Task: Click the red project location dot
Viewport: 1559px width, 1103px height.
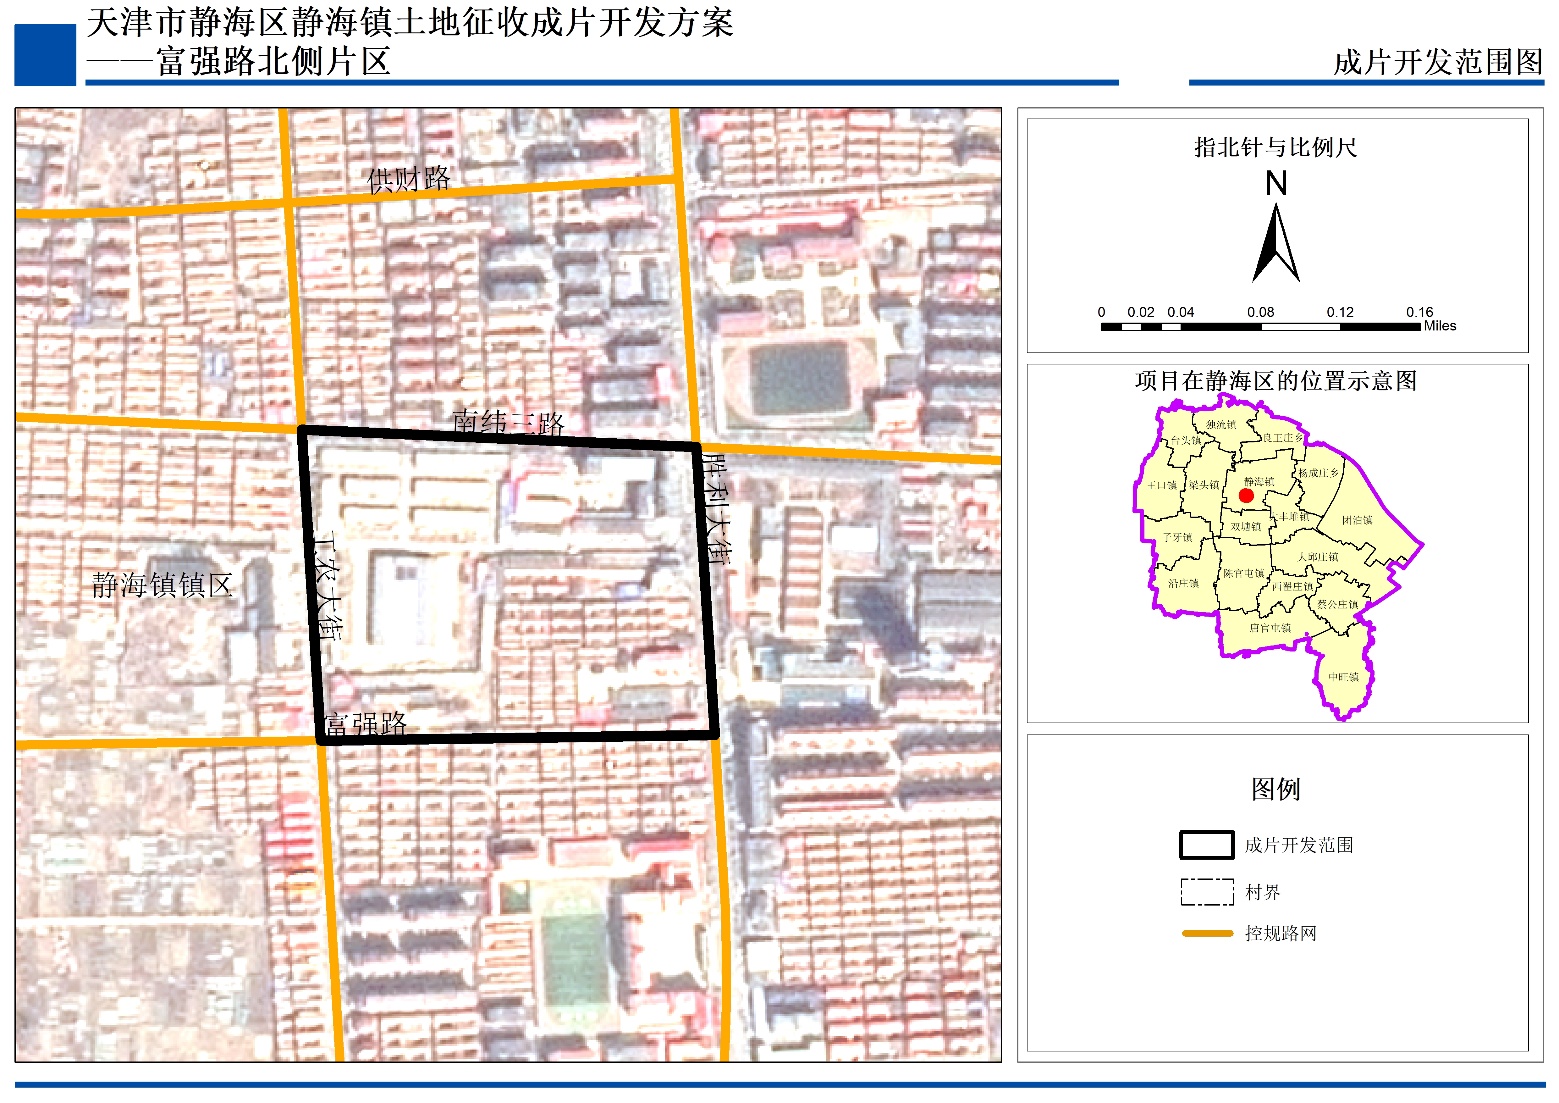Action: click(1246, 495)
